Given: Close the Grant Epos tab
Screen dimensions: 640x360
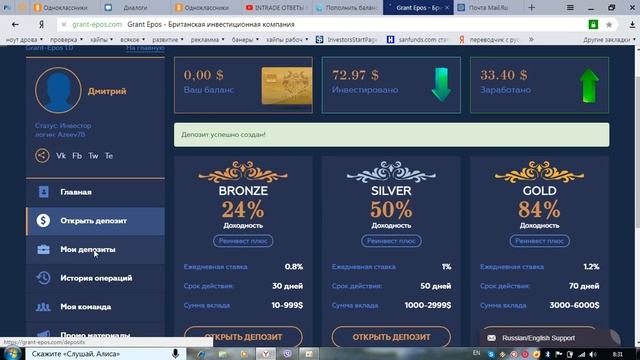Looking at the screenshot, I should [447, 8].
